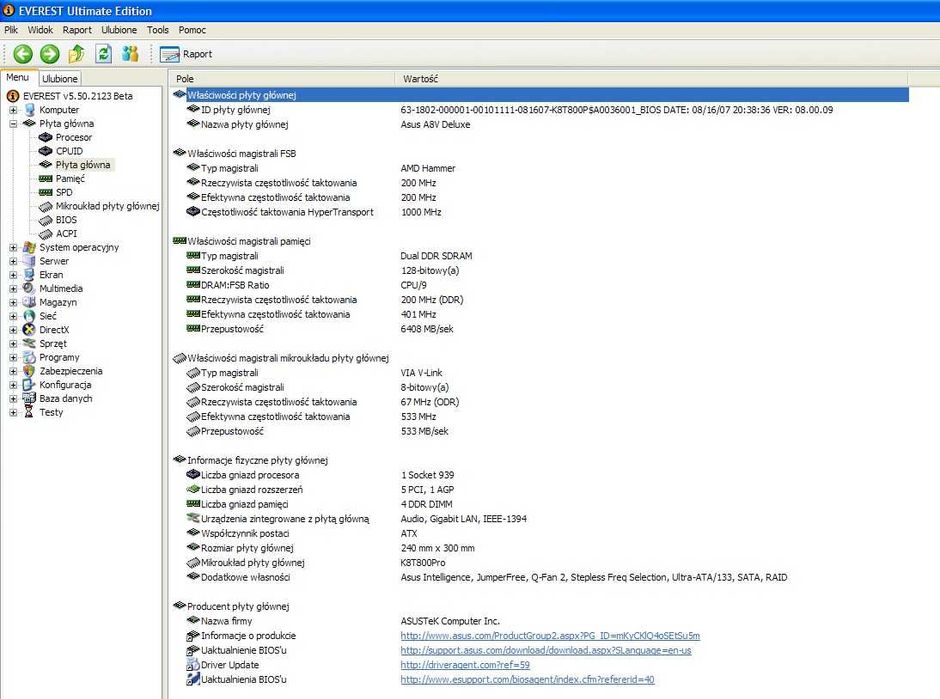This screenshot has height=699, width=940.
Task: Collapse the Płyta główna tree node
Action: (x=13, y=123)
